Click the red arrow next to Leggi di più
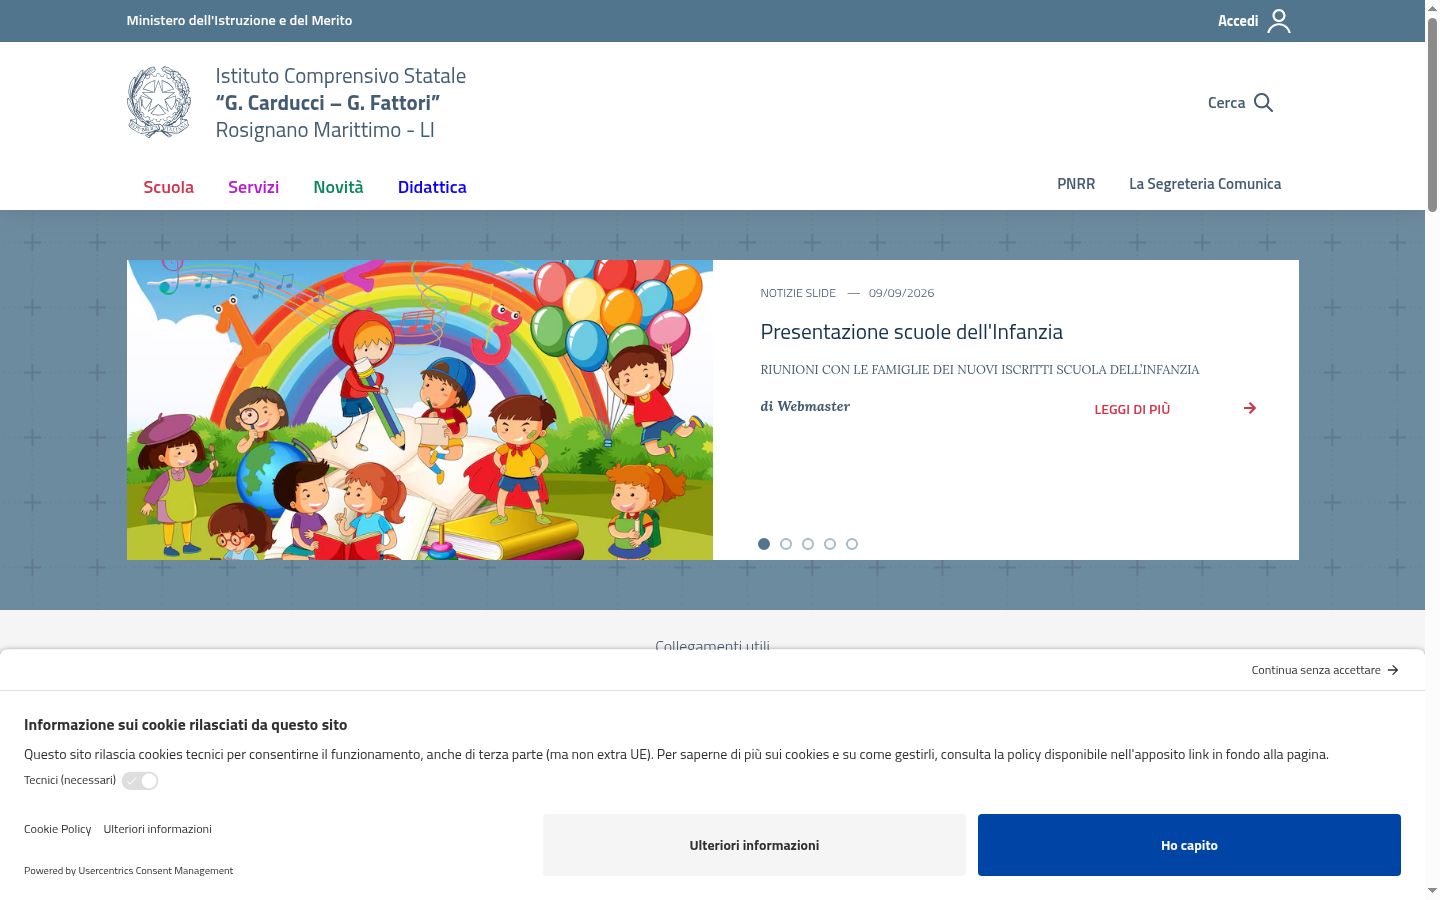Image resolution: width=1440 pixels, height=900 pixels. pyautogui.click(x=1250, y=408)
